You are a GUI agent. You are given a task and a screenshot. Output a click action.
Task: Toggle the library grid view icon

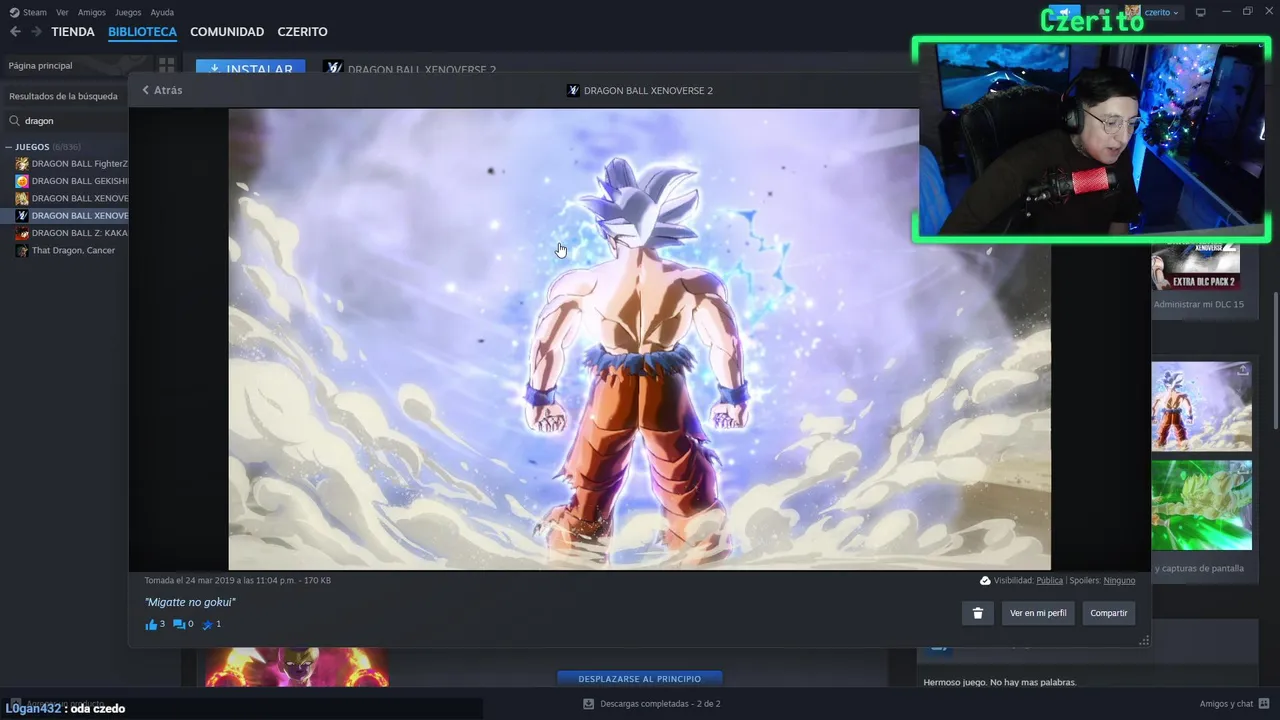click(x=166, y=65)
